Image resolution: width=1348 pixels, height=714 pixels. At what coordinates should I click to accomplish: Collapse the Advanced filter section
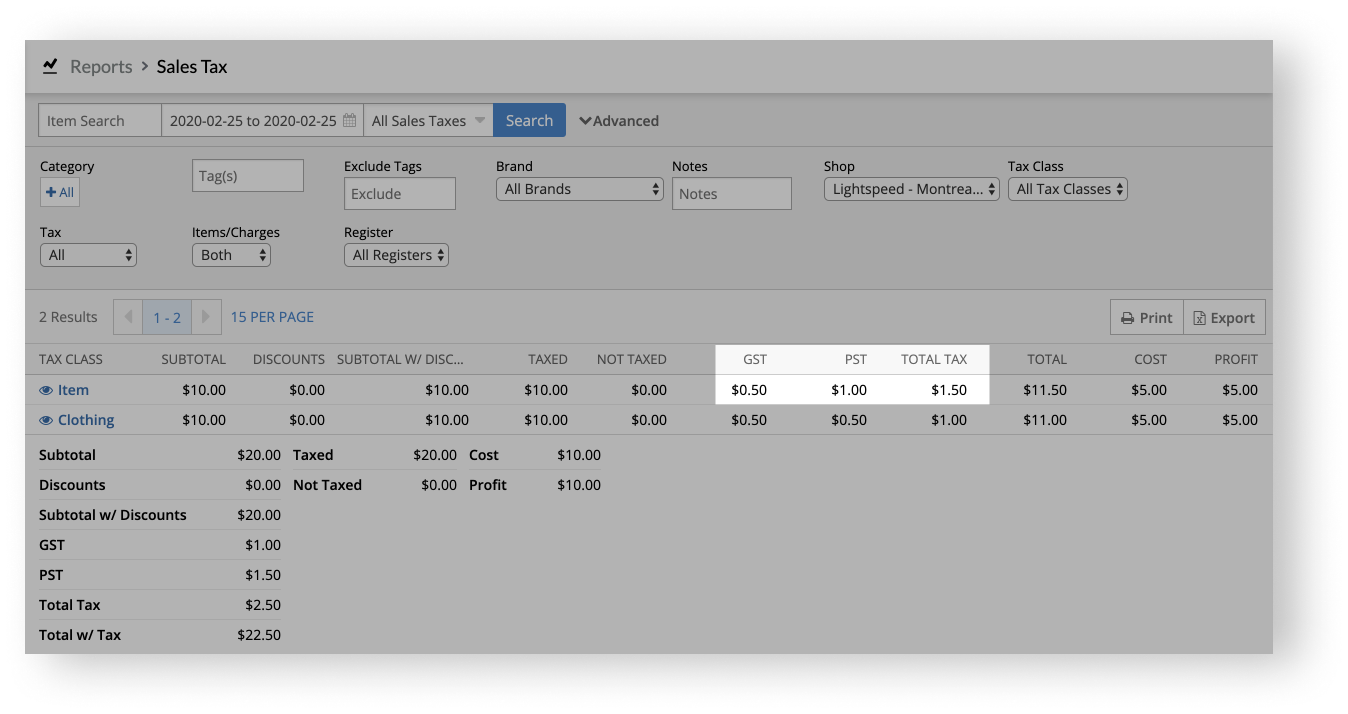tap(619, 121)
